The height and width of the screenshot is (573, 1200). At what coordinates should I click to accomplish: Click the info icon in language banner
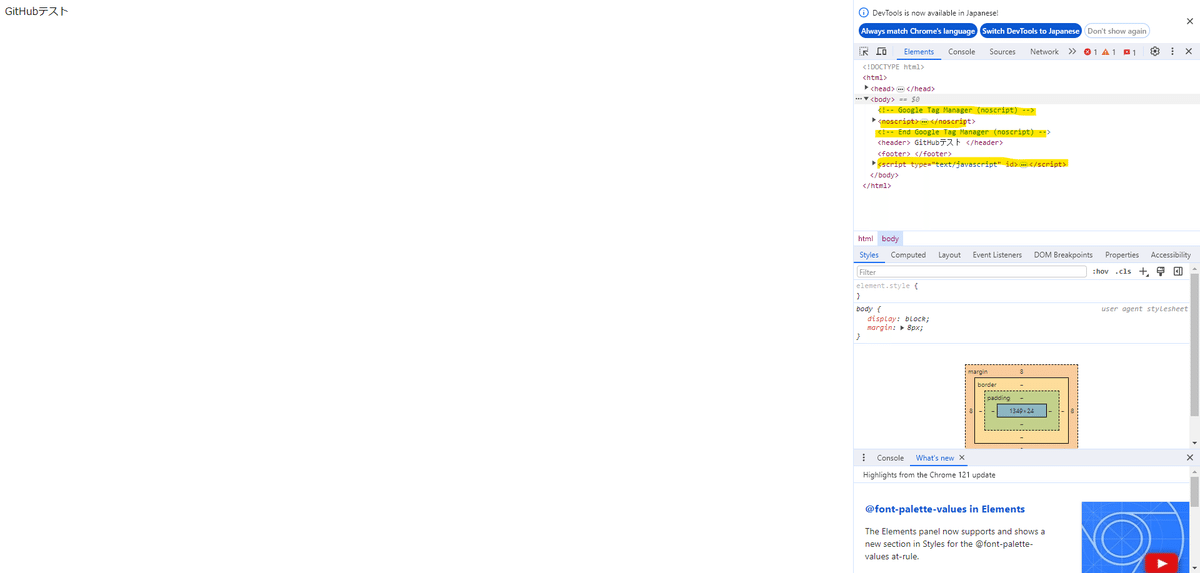pos(864,13)
